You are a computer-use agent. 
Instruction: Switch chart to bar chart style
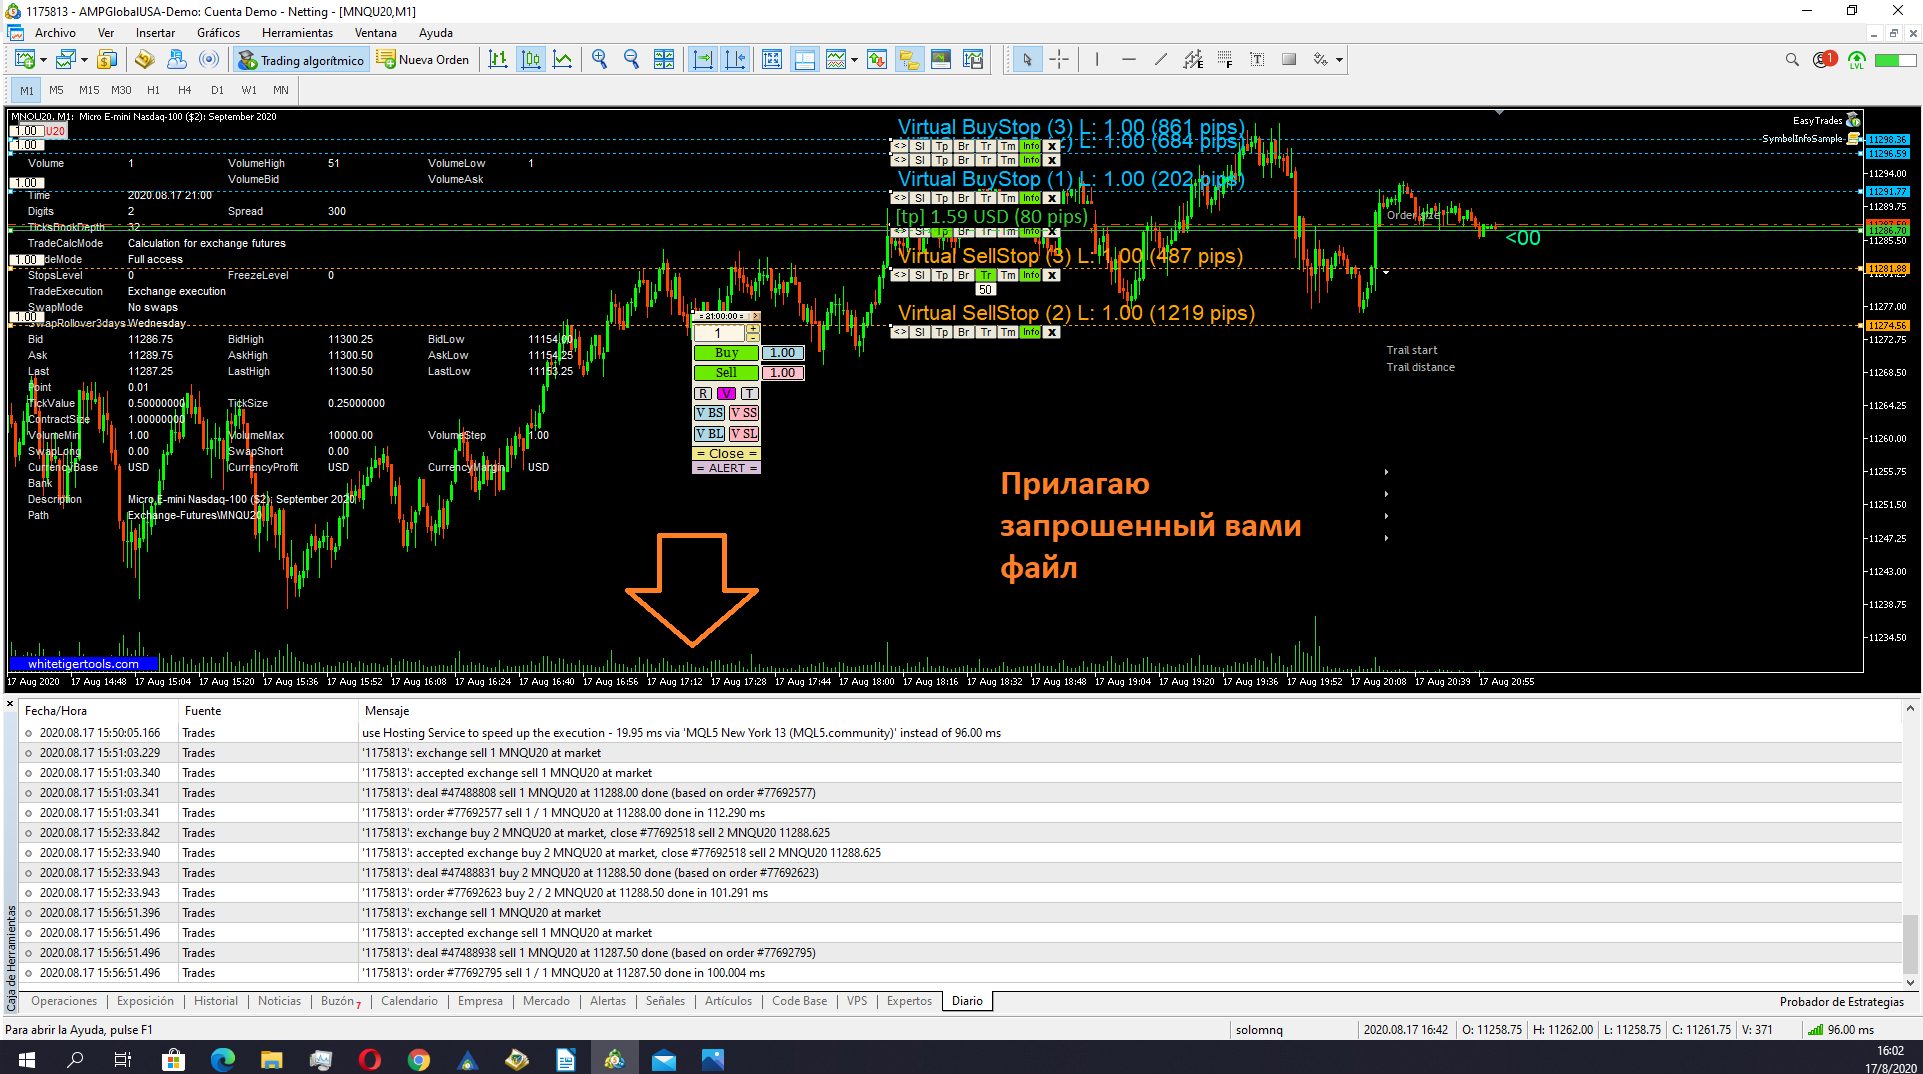click(x=498, y=60)
